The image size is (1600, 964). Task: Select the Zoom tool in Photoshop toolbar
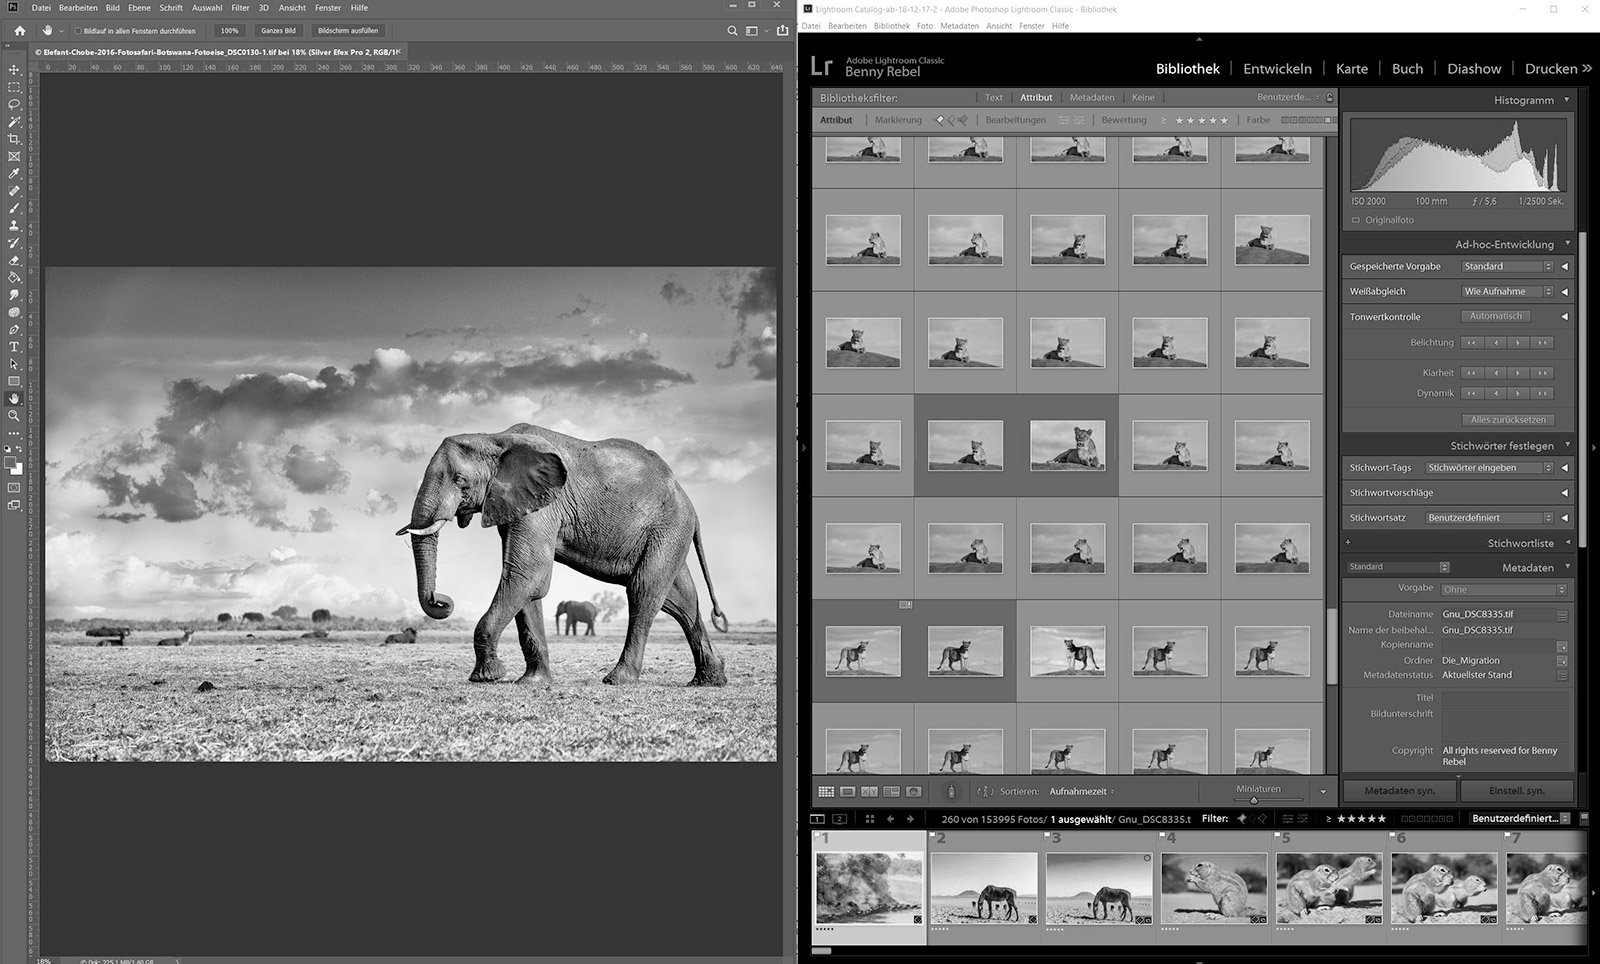pyautogui.click(x=14, y=416)
